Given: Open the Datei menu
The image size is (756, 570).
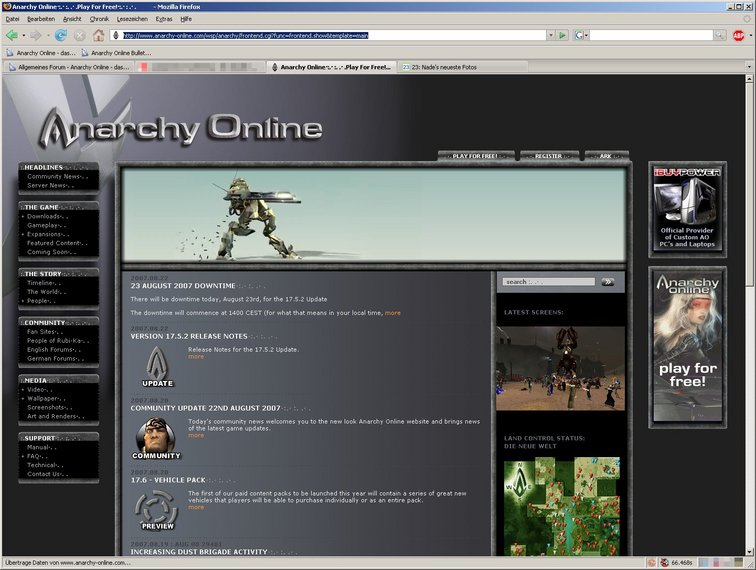Looking at the screenshot, I should 13,19.
